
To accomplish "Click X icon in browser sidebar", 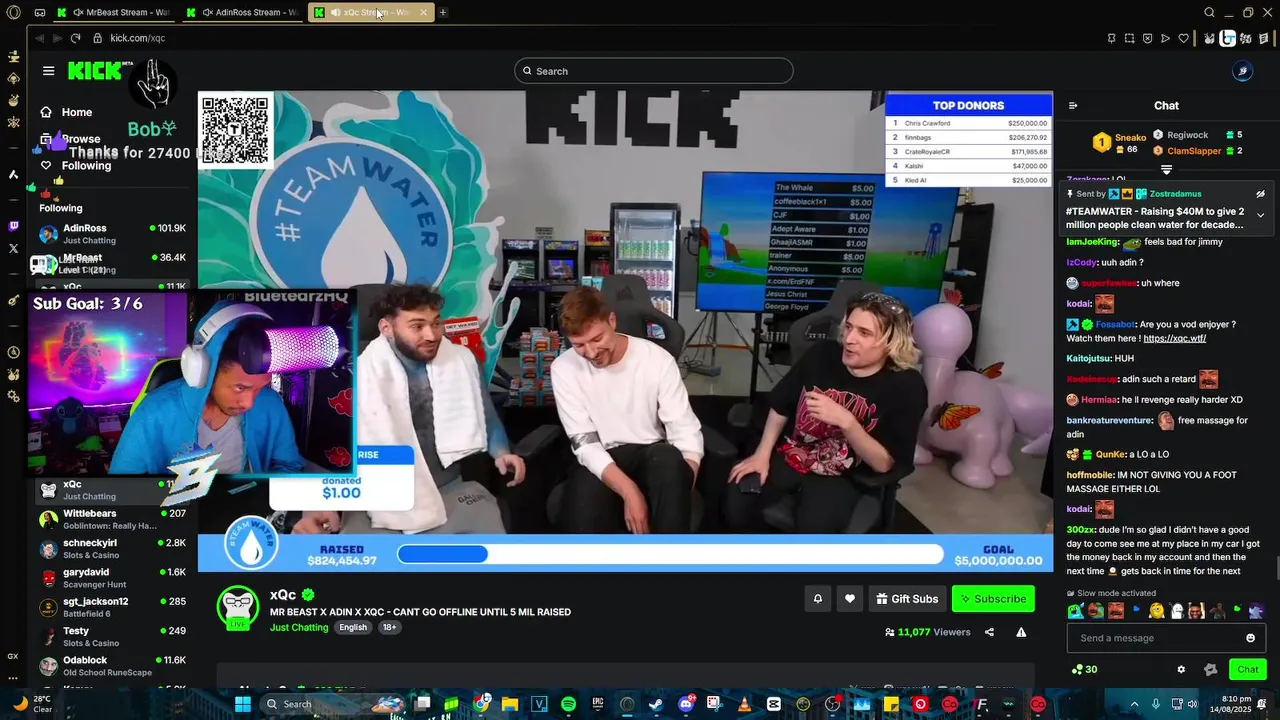I will (x=13, y=248).
